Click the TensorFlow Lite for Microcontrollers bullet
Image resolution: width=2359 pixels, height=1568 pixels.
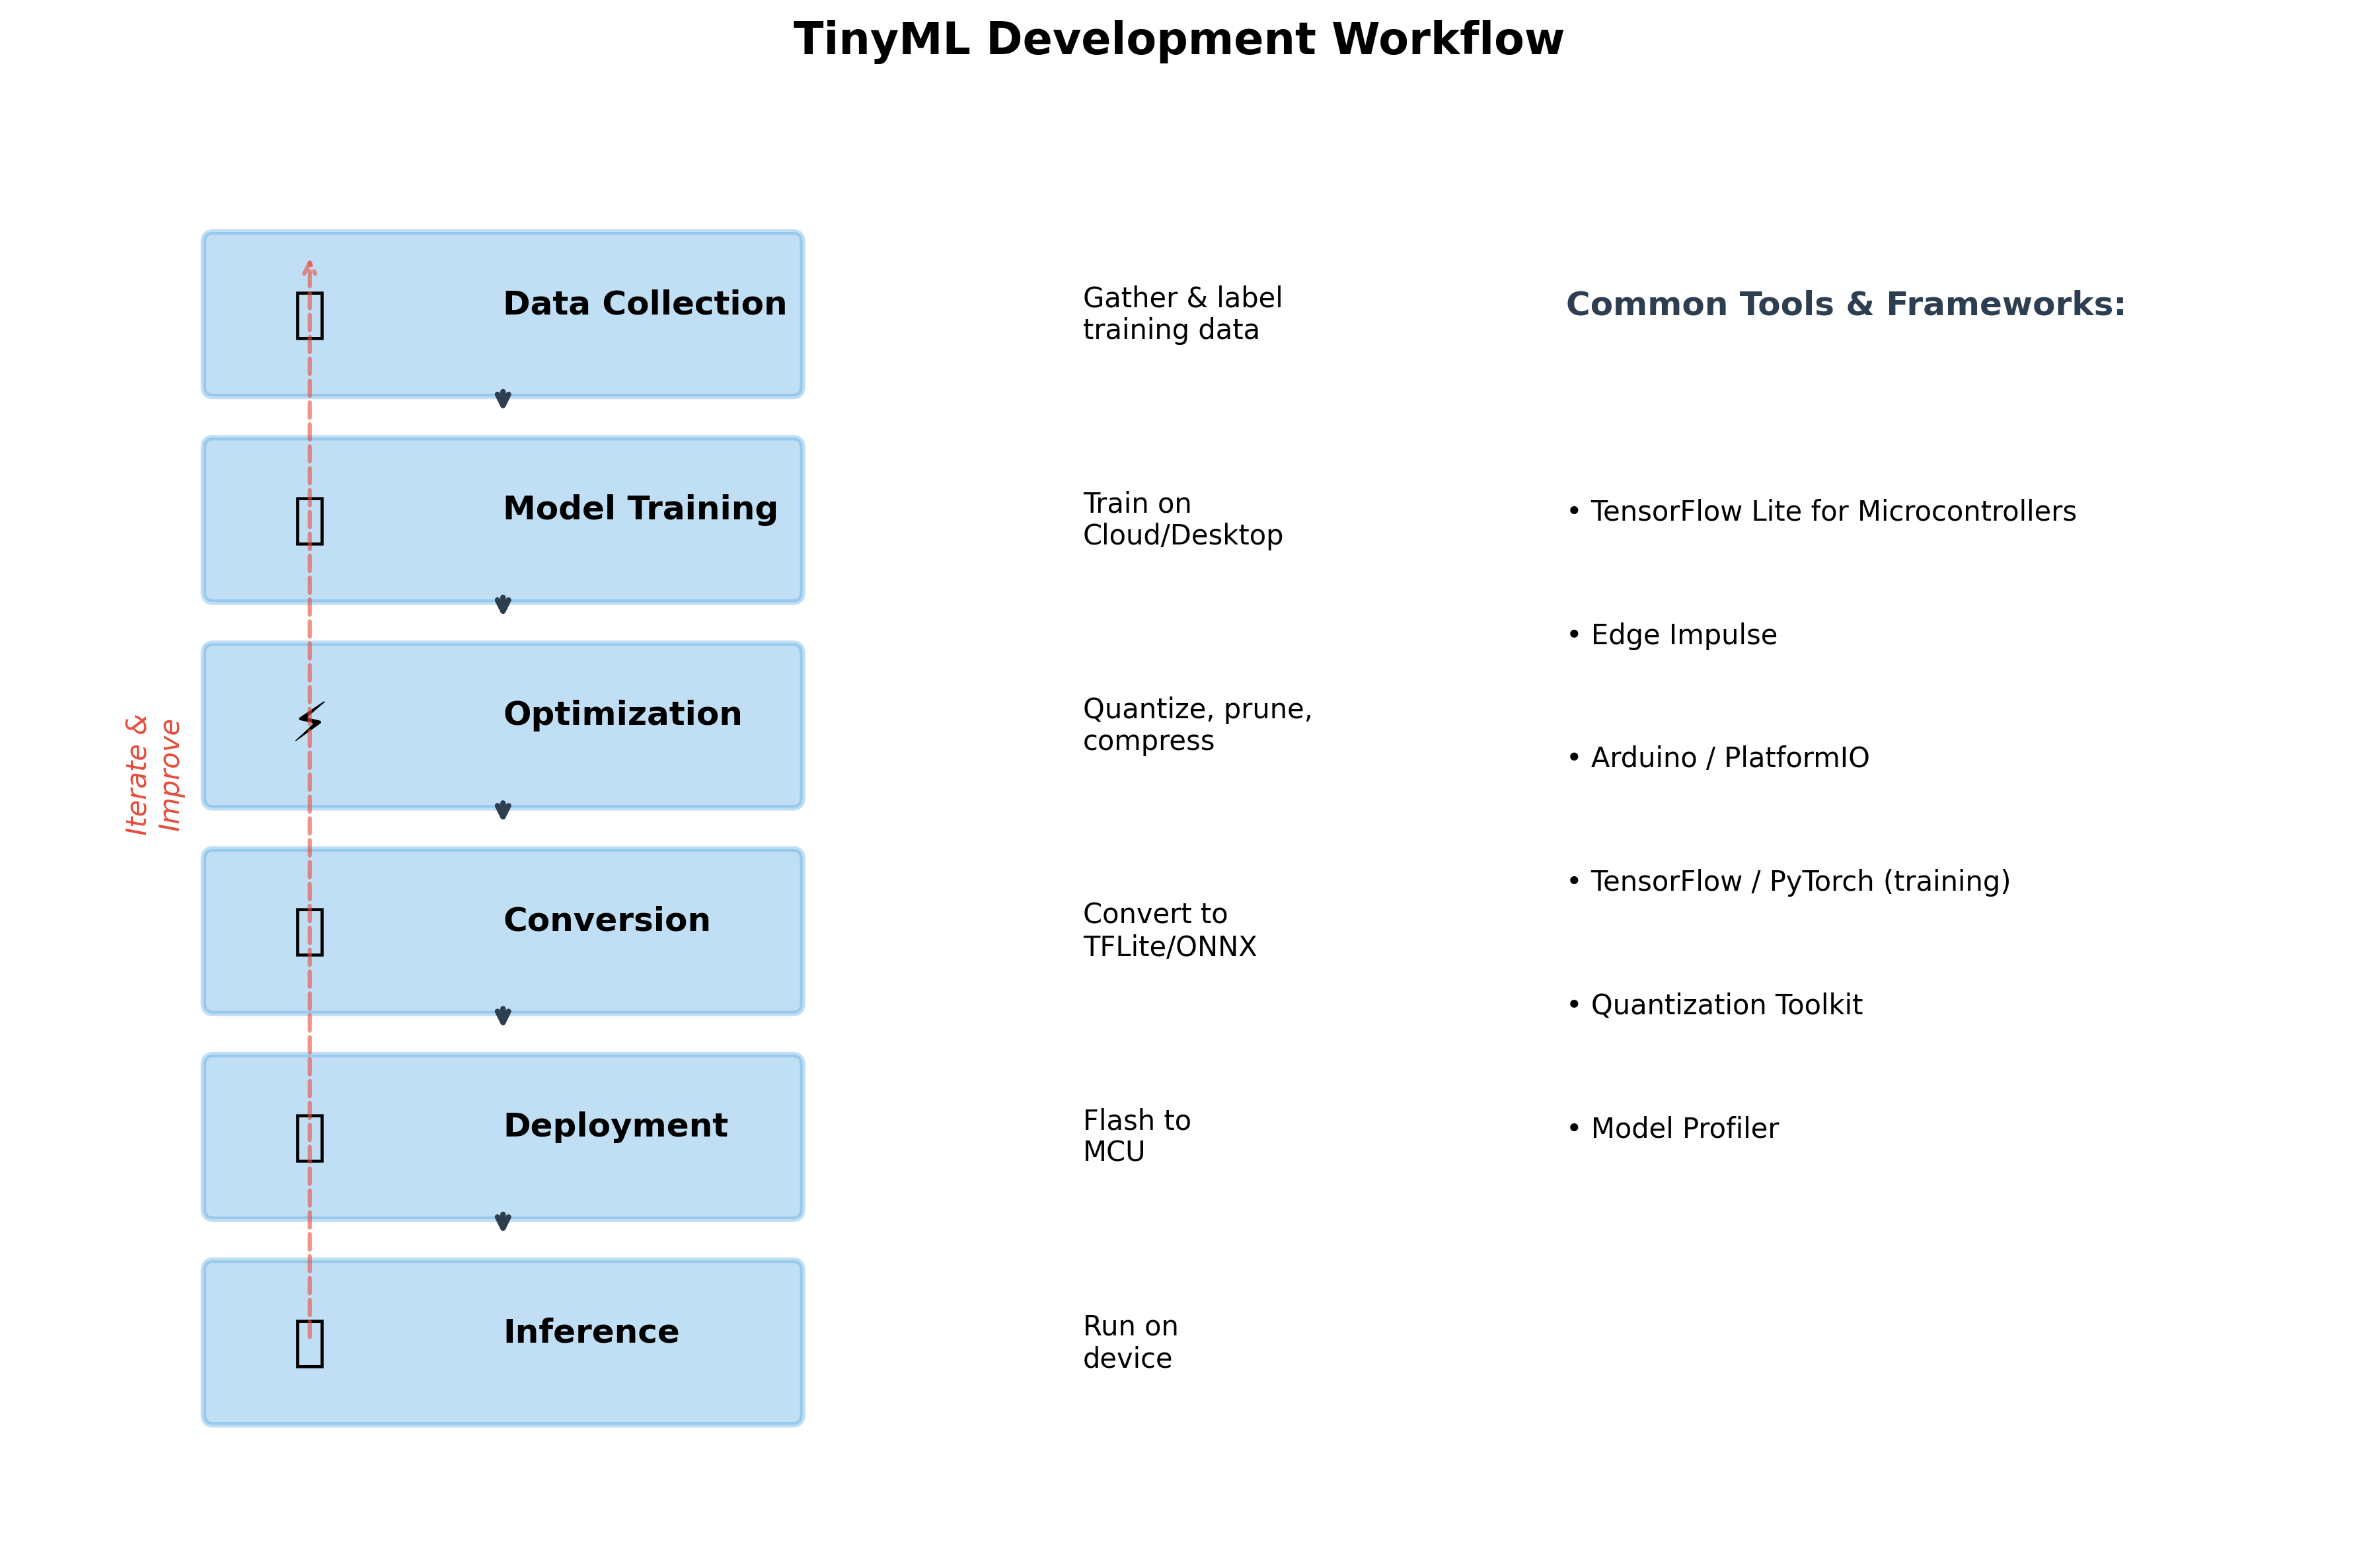(x=1821, y=511)
